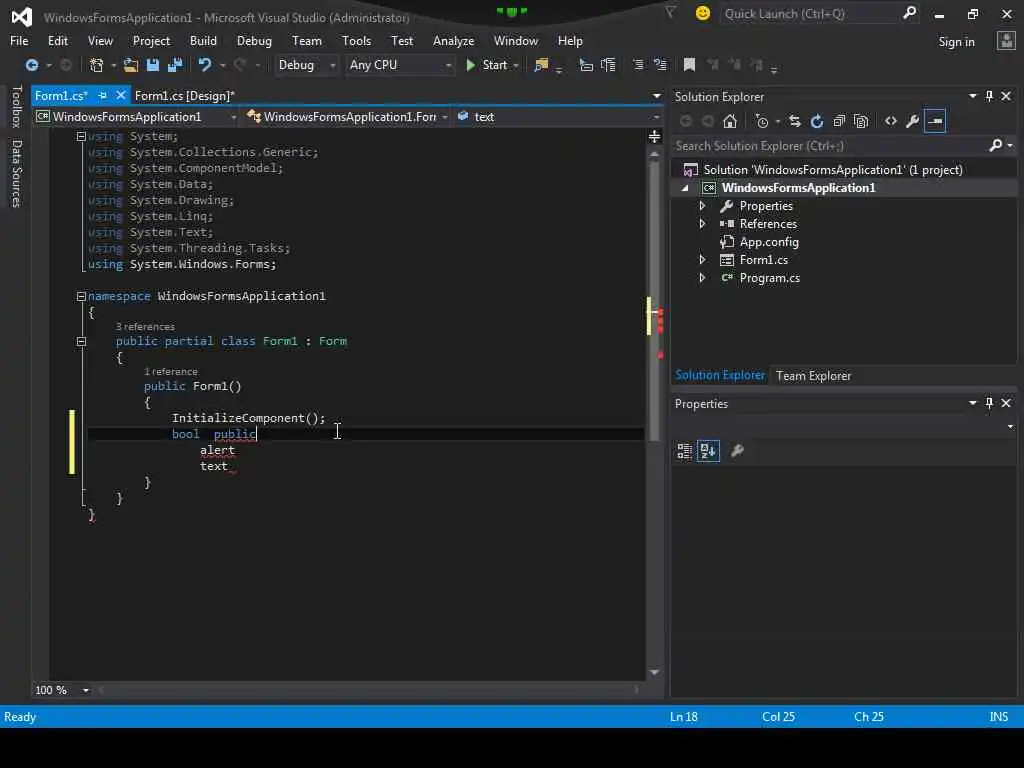Click the 1 reference CodeLens link
This screenshot has height=768, width=1024.
170,372
